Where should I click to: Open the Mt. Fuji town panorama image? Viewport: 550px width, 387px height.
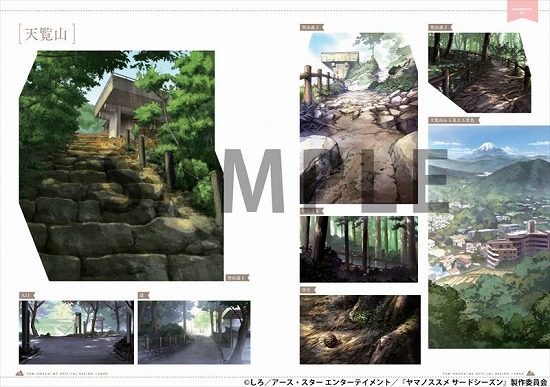click(x=489, y=237)
